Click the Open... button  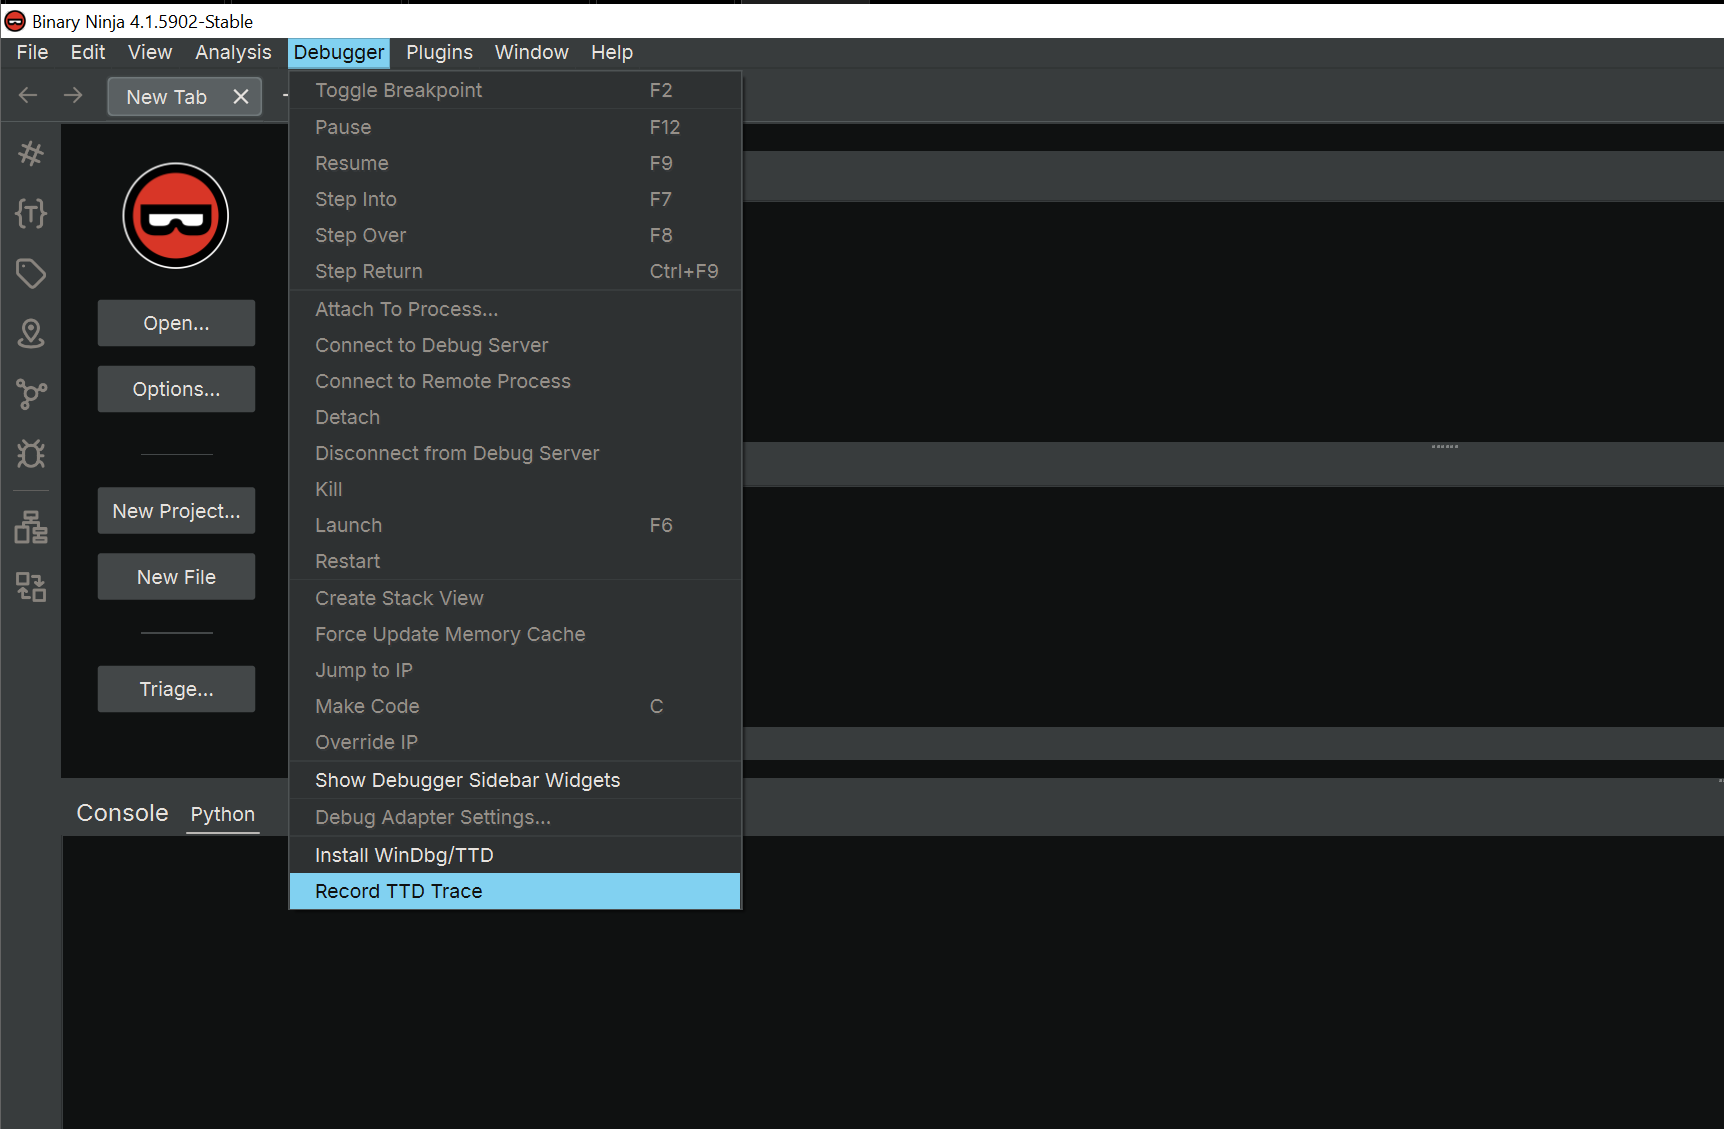[176, 323]
